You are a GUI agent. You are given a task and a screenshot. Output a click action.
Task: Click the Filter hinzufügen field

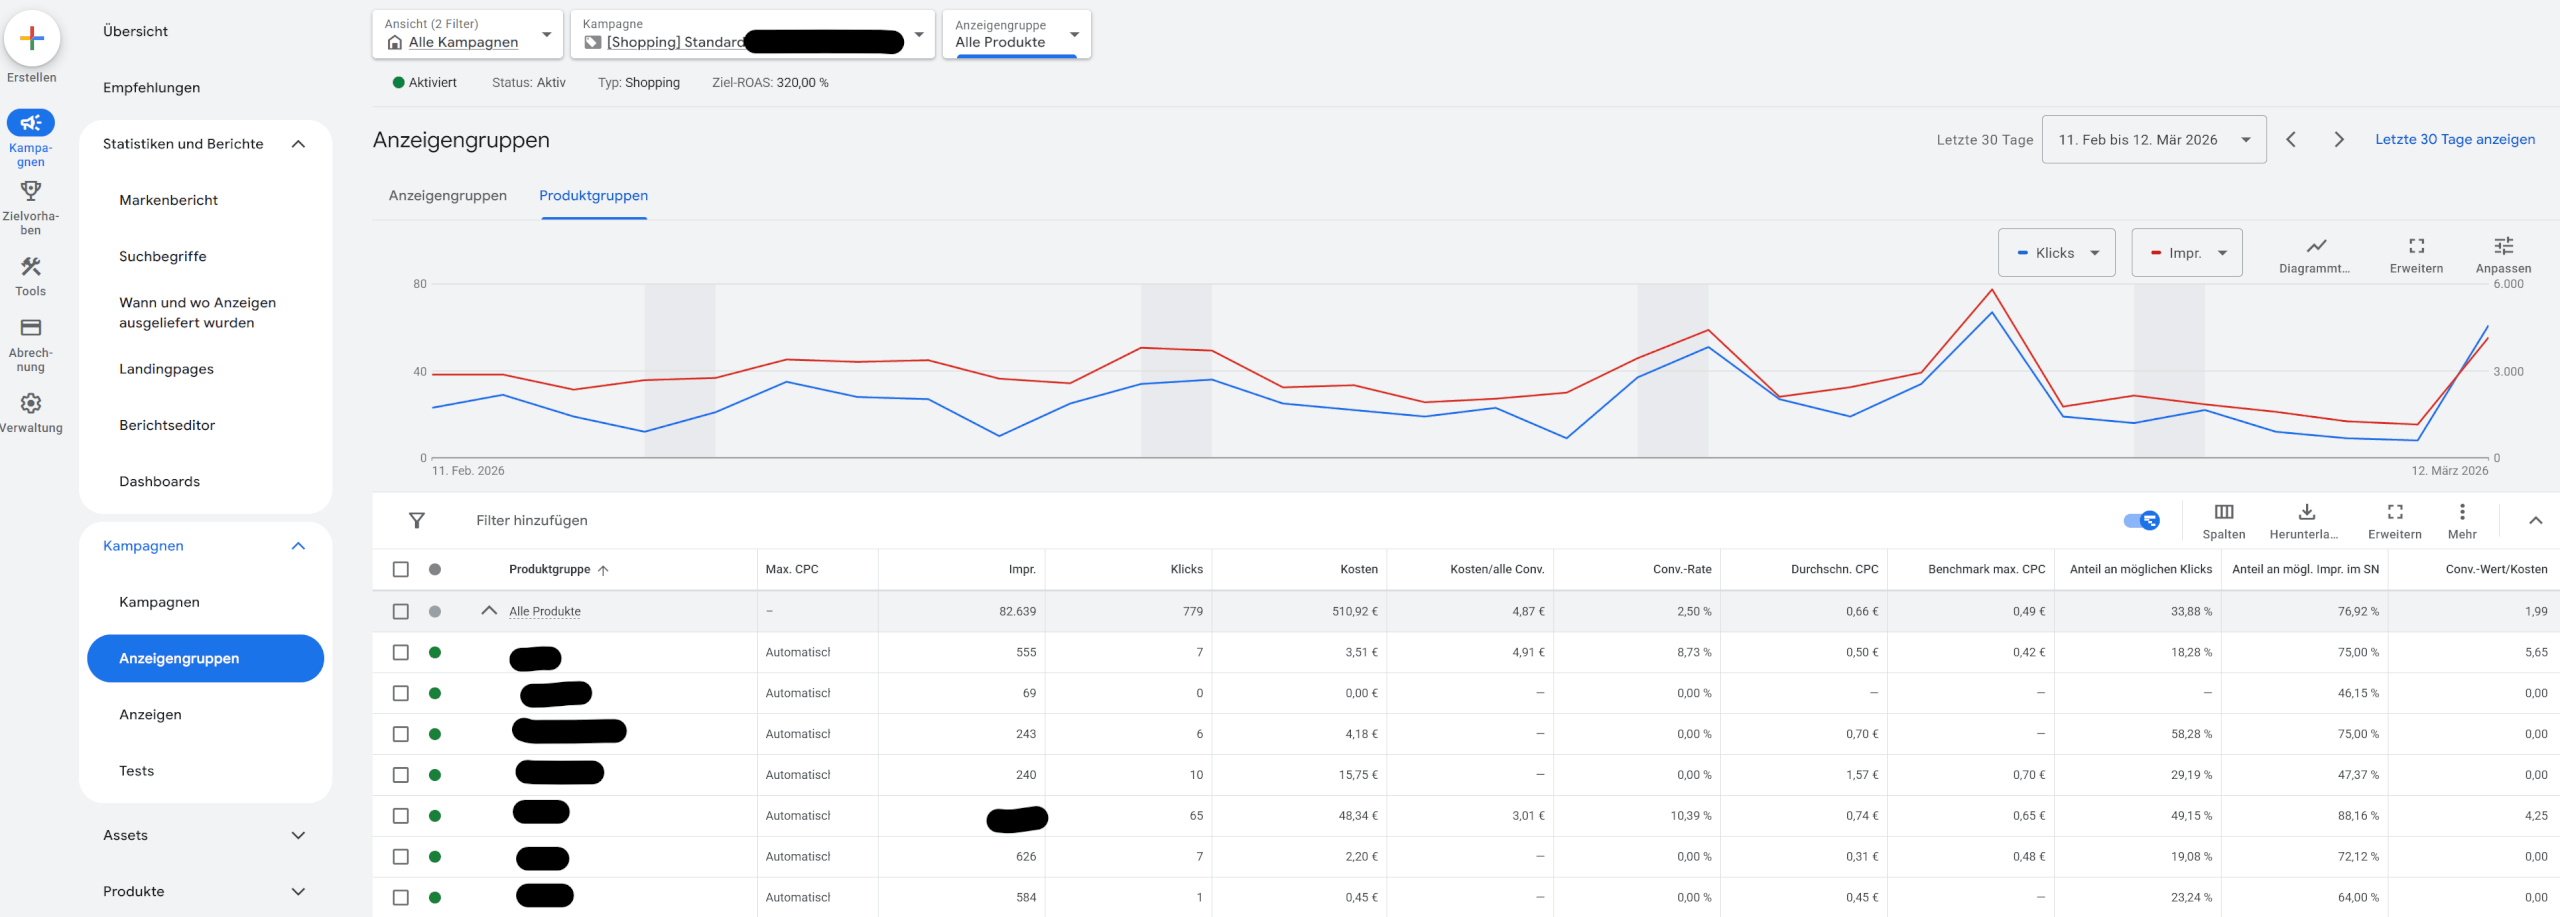point(532,520)
